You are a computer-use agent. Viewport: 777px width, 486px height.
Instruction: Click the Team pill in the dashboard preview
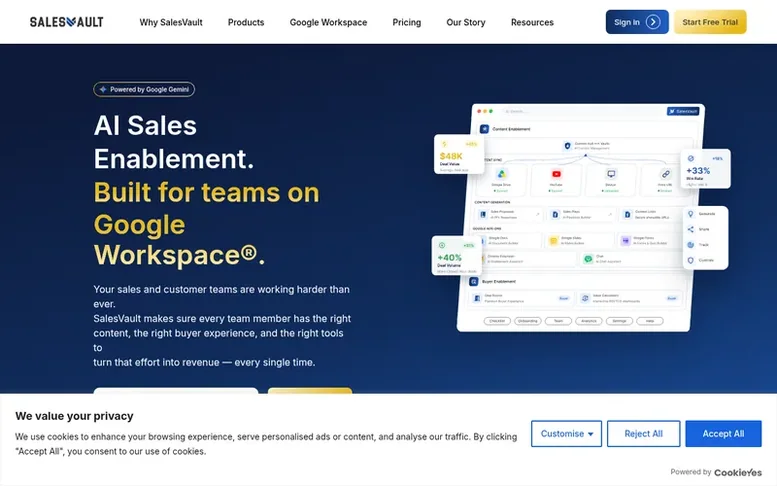click(x=558, y=321)
